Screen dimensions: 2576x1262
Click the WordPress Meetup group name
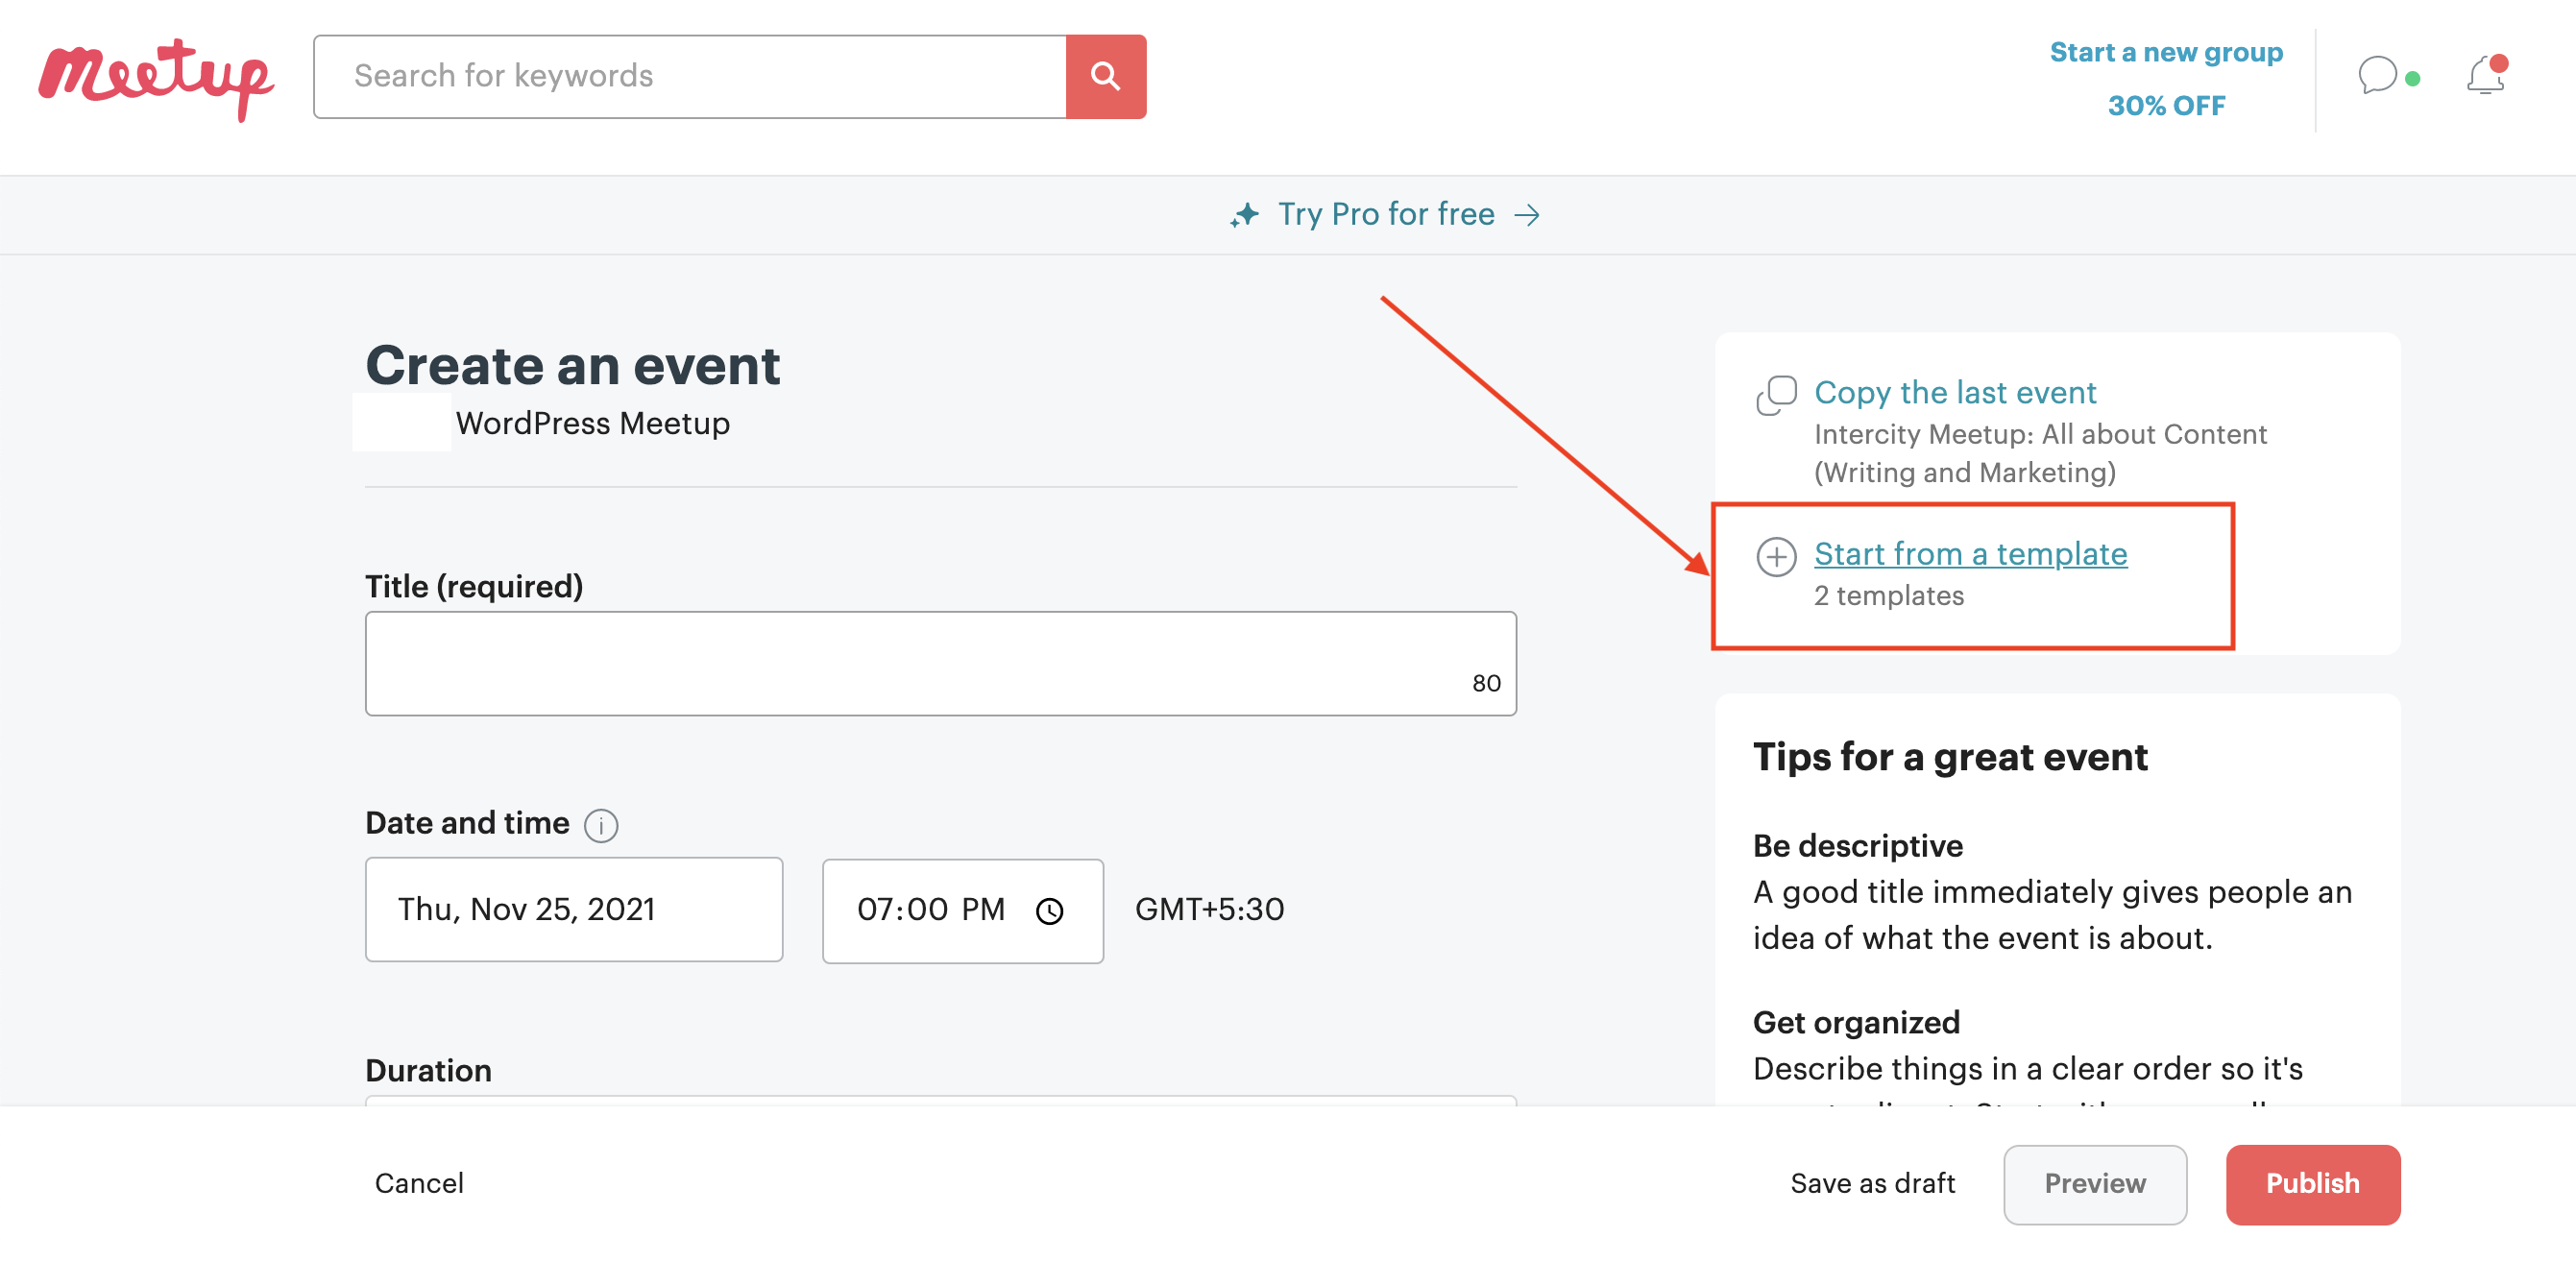pyautogui.click(x=592, y=423)
